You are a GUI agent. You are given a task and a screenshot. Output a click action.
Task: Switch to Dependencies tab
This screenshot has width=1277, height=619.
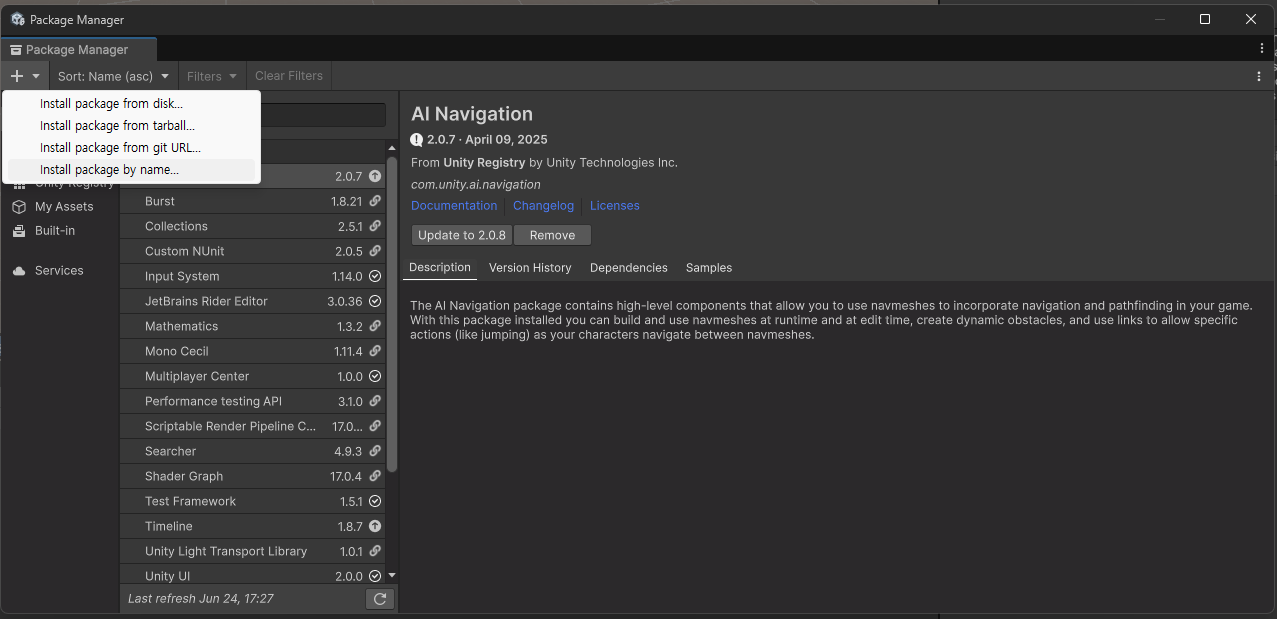[x=628, y=268]
